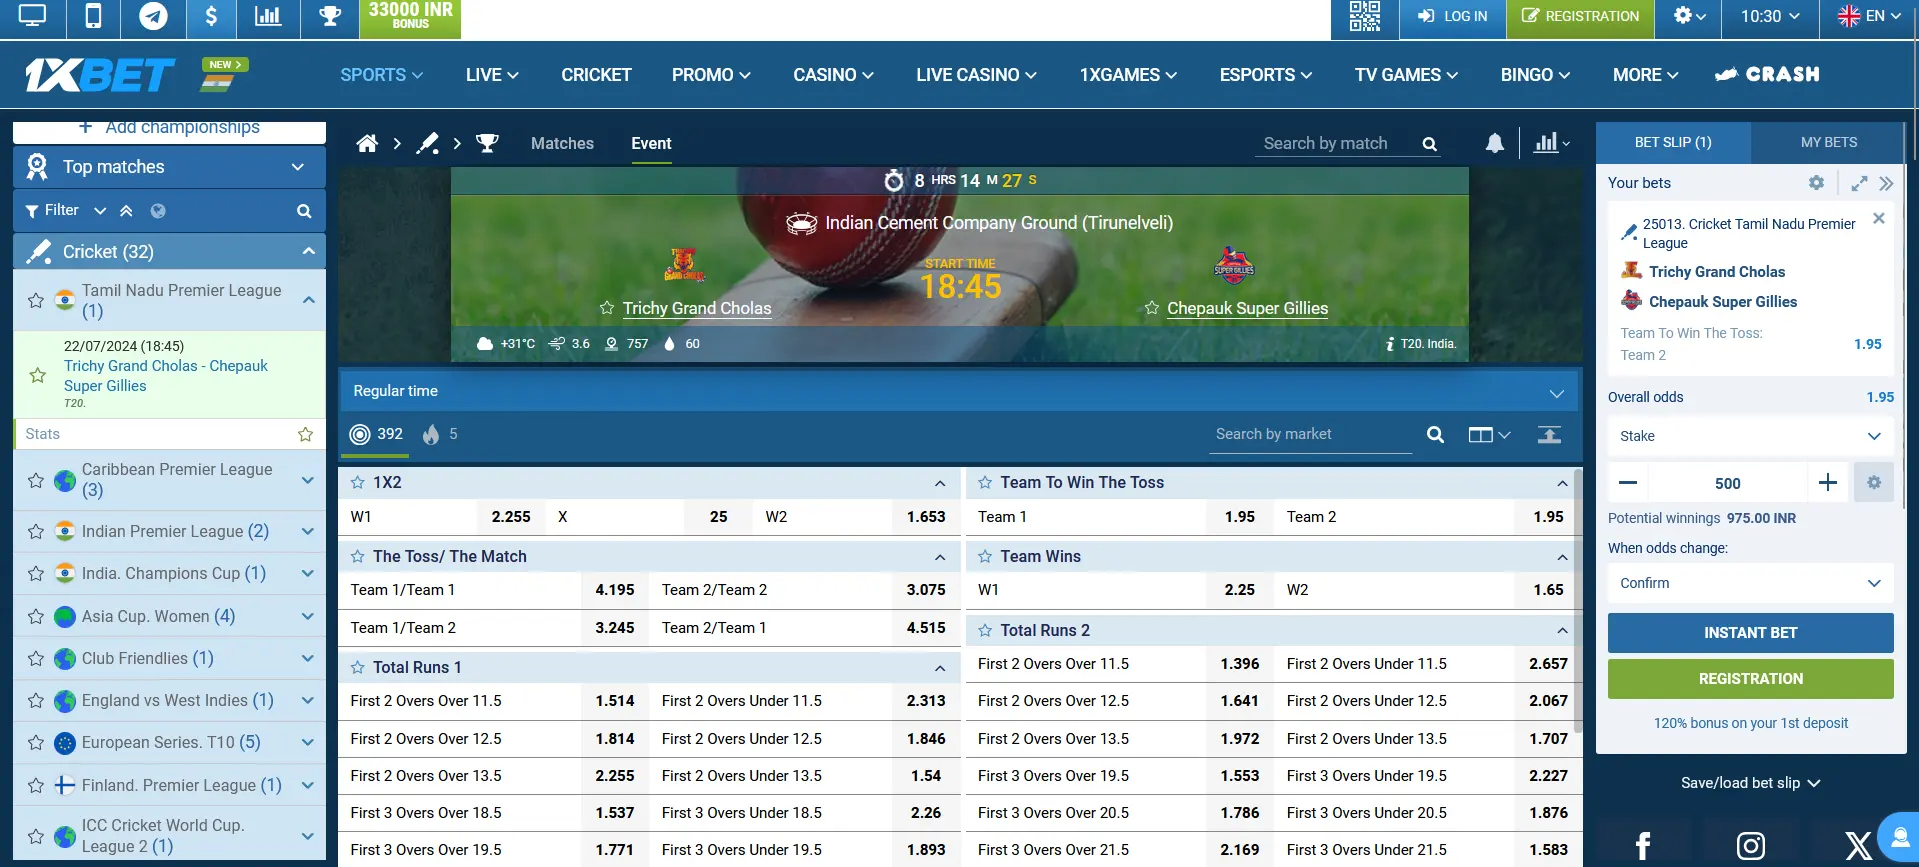Open 120% bonus on 1st deposit link
Image resolution: width=1919 pixels, height=867 pixels.
click(1750, 723)
